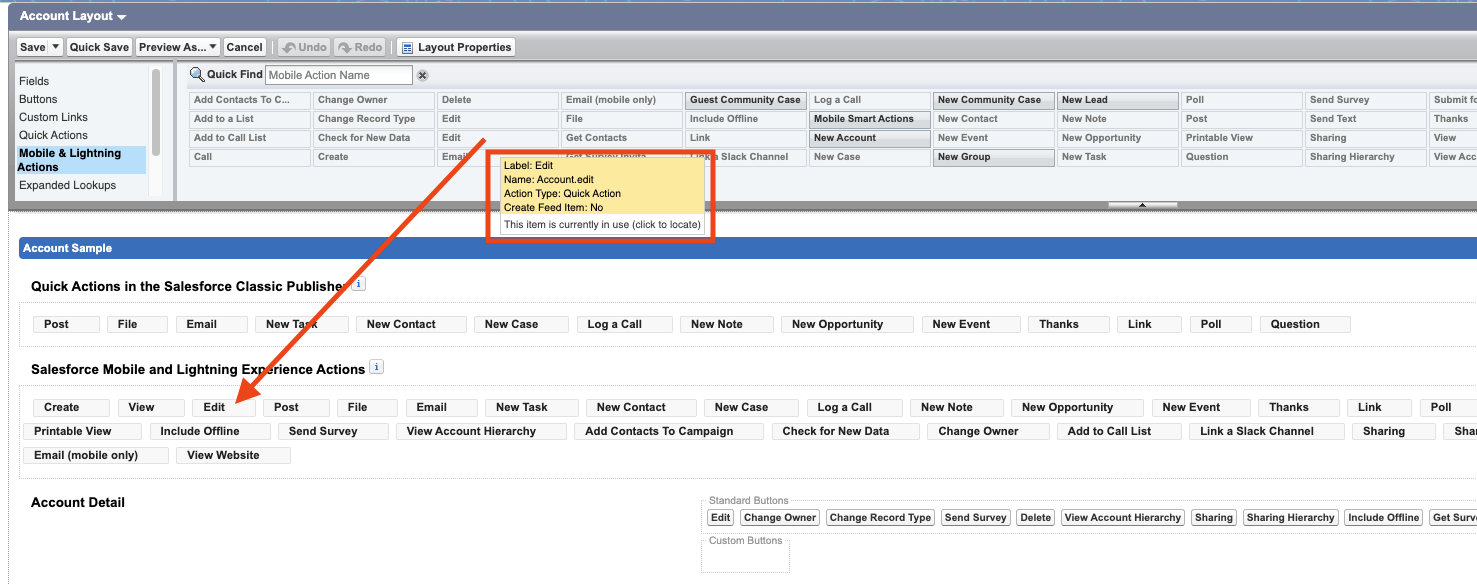
Task: Select New Lead palette item
Action: (x=1118, y=100)
